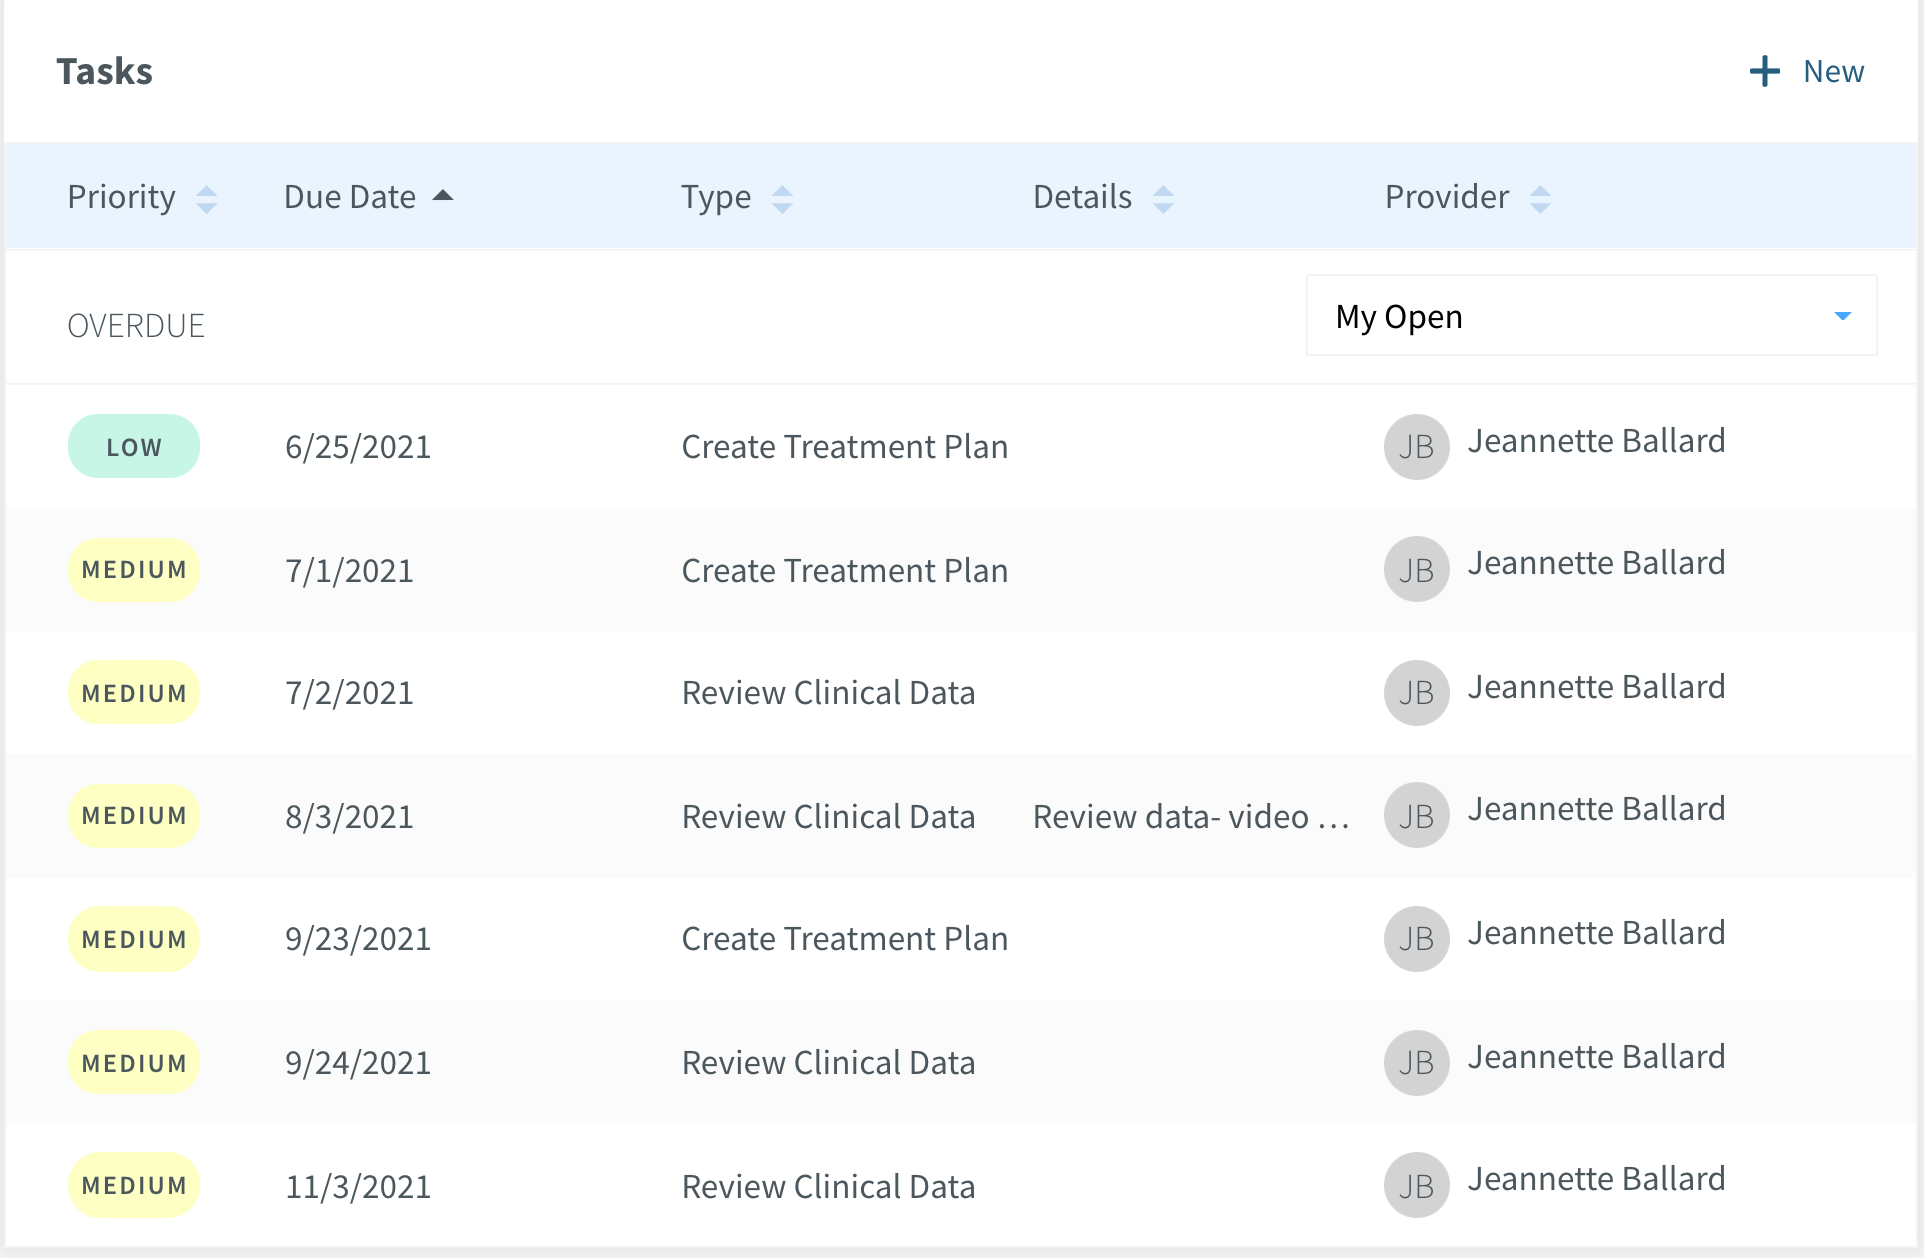Sort by Priority arrows icon
The height and width of the screenshot is (1258, 1924).
206,199
